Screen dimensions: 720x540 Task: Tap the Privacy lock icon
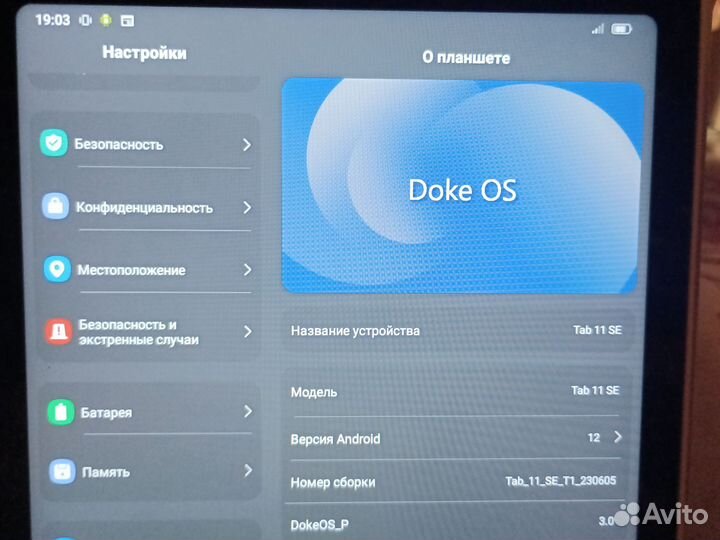[x=56, y=206]
